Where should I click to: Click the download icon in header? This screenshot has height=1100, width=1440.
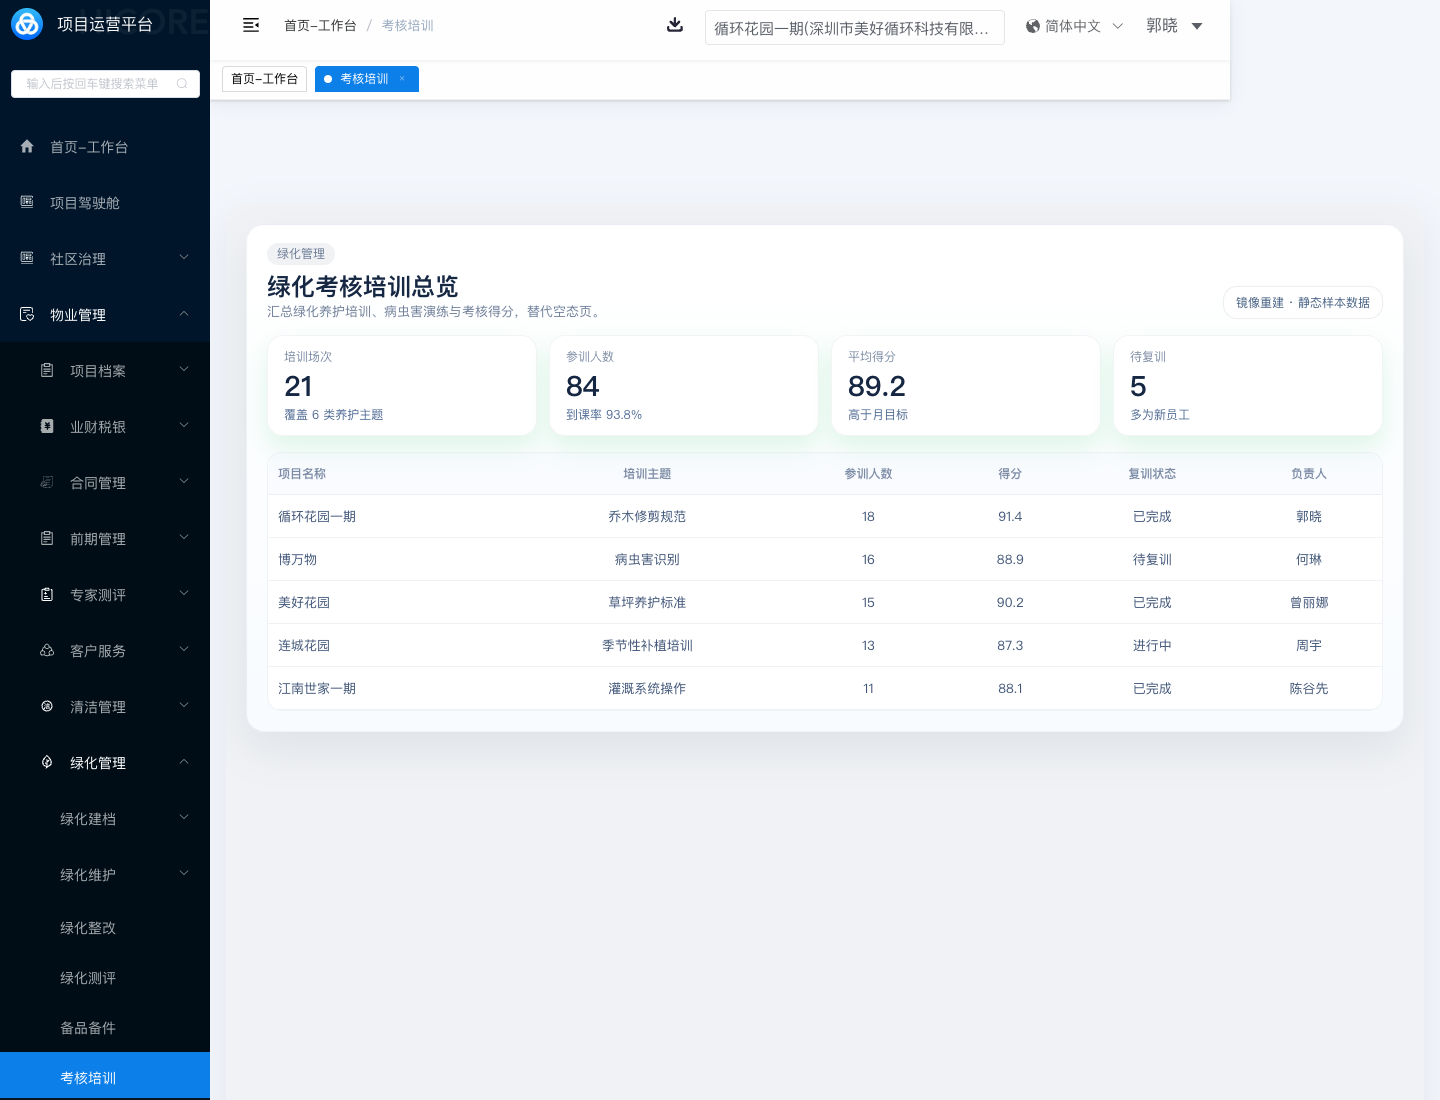point(675,25)
